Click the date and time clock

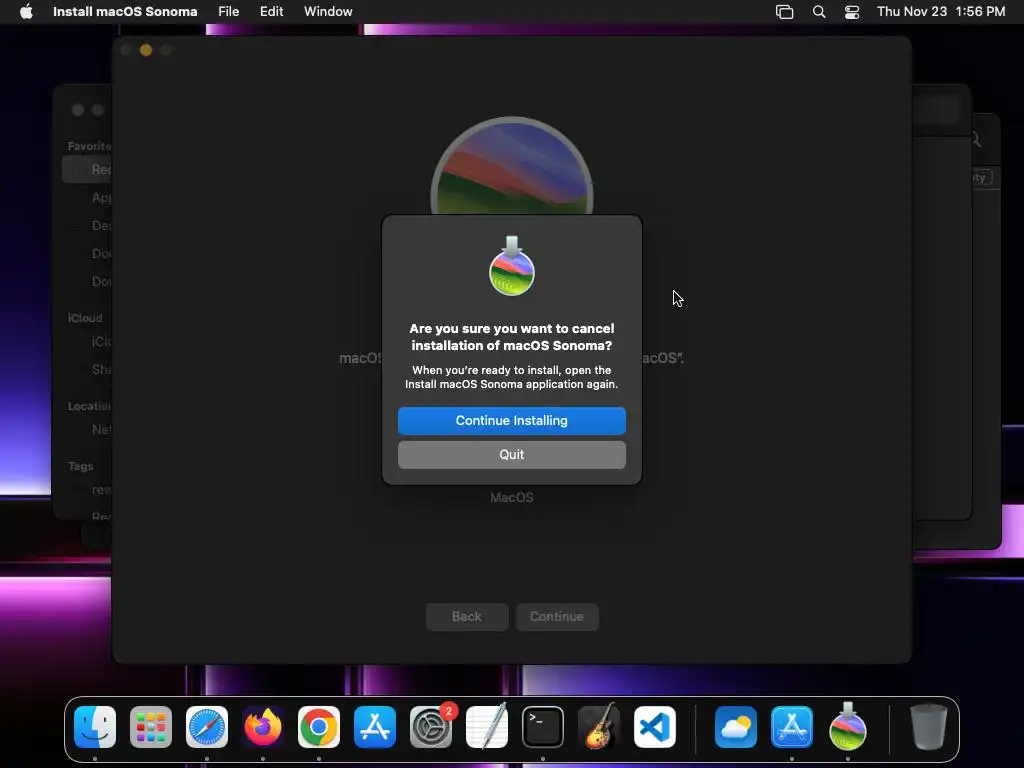point(940,12)
